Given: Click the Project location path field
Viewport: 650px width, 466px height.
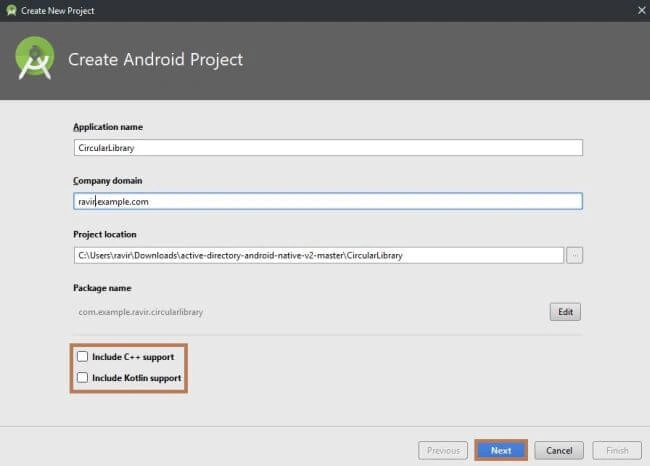Looking at the screenshot, I should pyautogui.click(x=318, y=255).
